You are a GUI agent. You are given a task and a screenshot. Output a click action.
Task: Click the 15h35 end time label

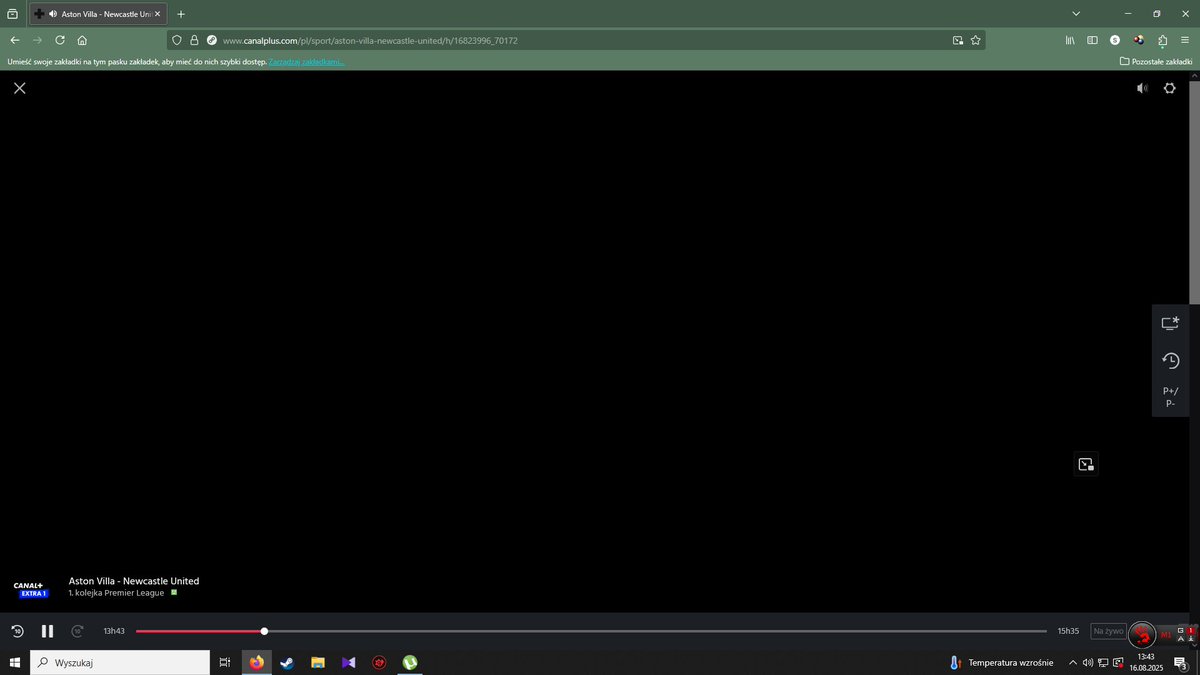(x=1068, y=631)
